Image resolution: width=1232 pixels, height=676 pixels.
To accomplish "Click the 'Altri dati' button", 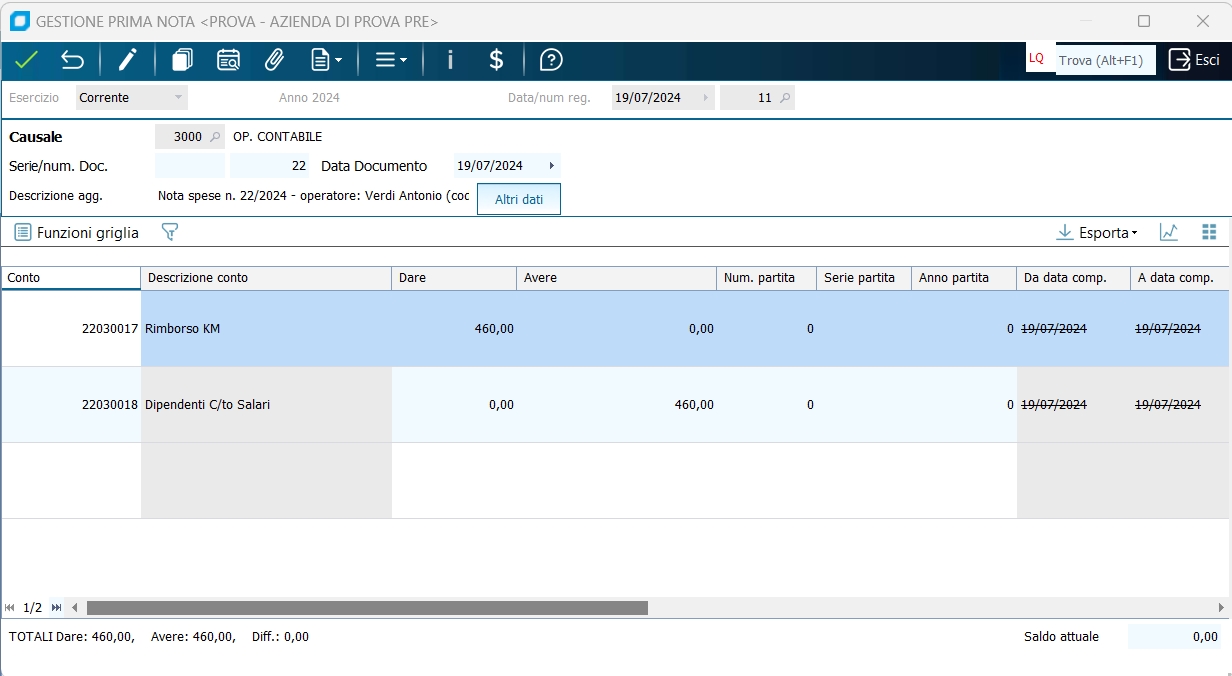I will click(x=519, y=199).
